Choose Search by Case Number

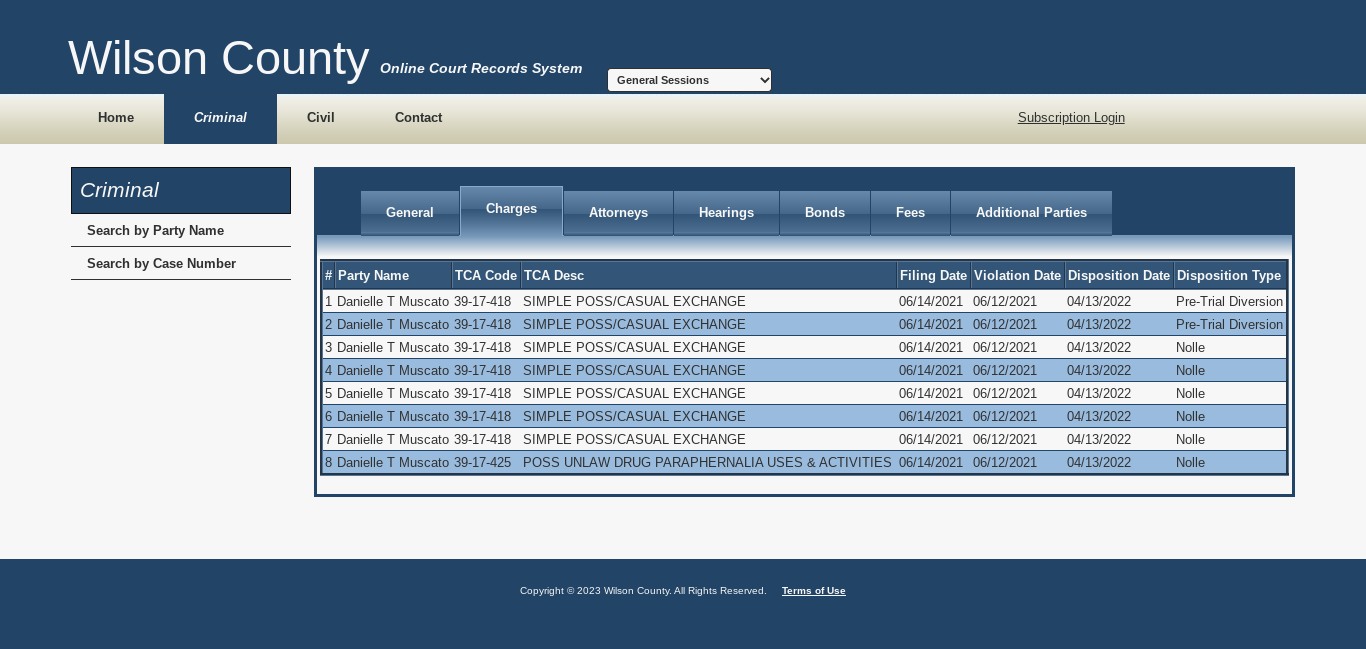tap(181, 264)
